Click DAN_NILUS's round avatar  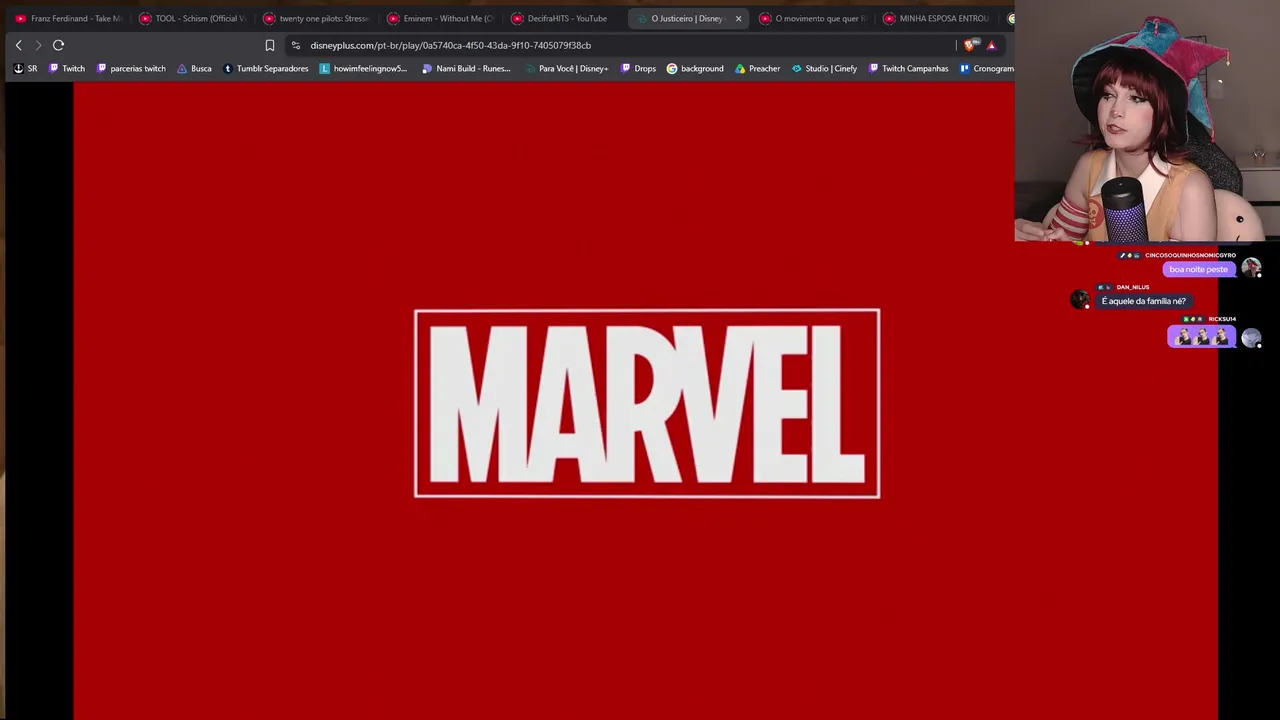coord(1080,299)
